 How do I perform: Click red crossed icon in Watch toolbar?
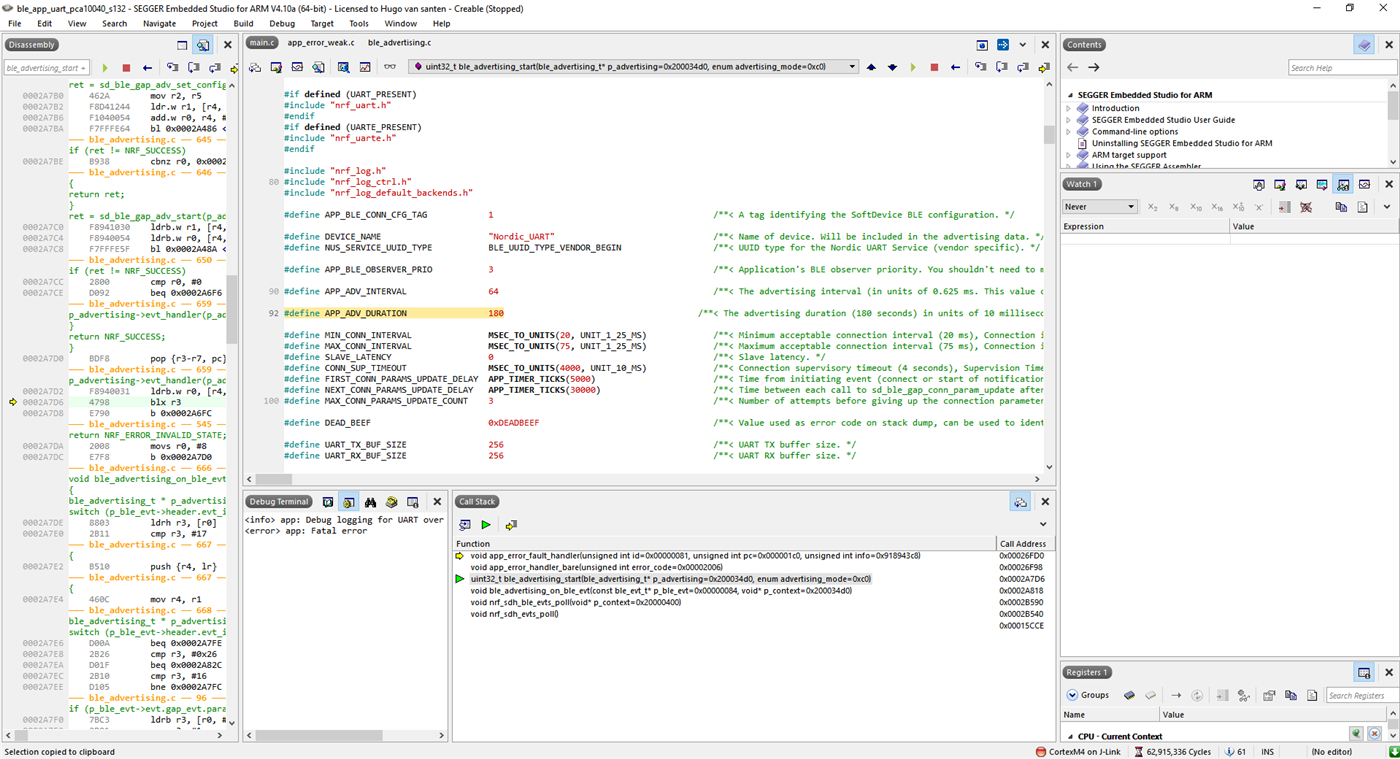point(1306,207)
